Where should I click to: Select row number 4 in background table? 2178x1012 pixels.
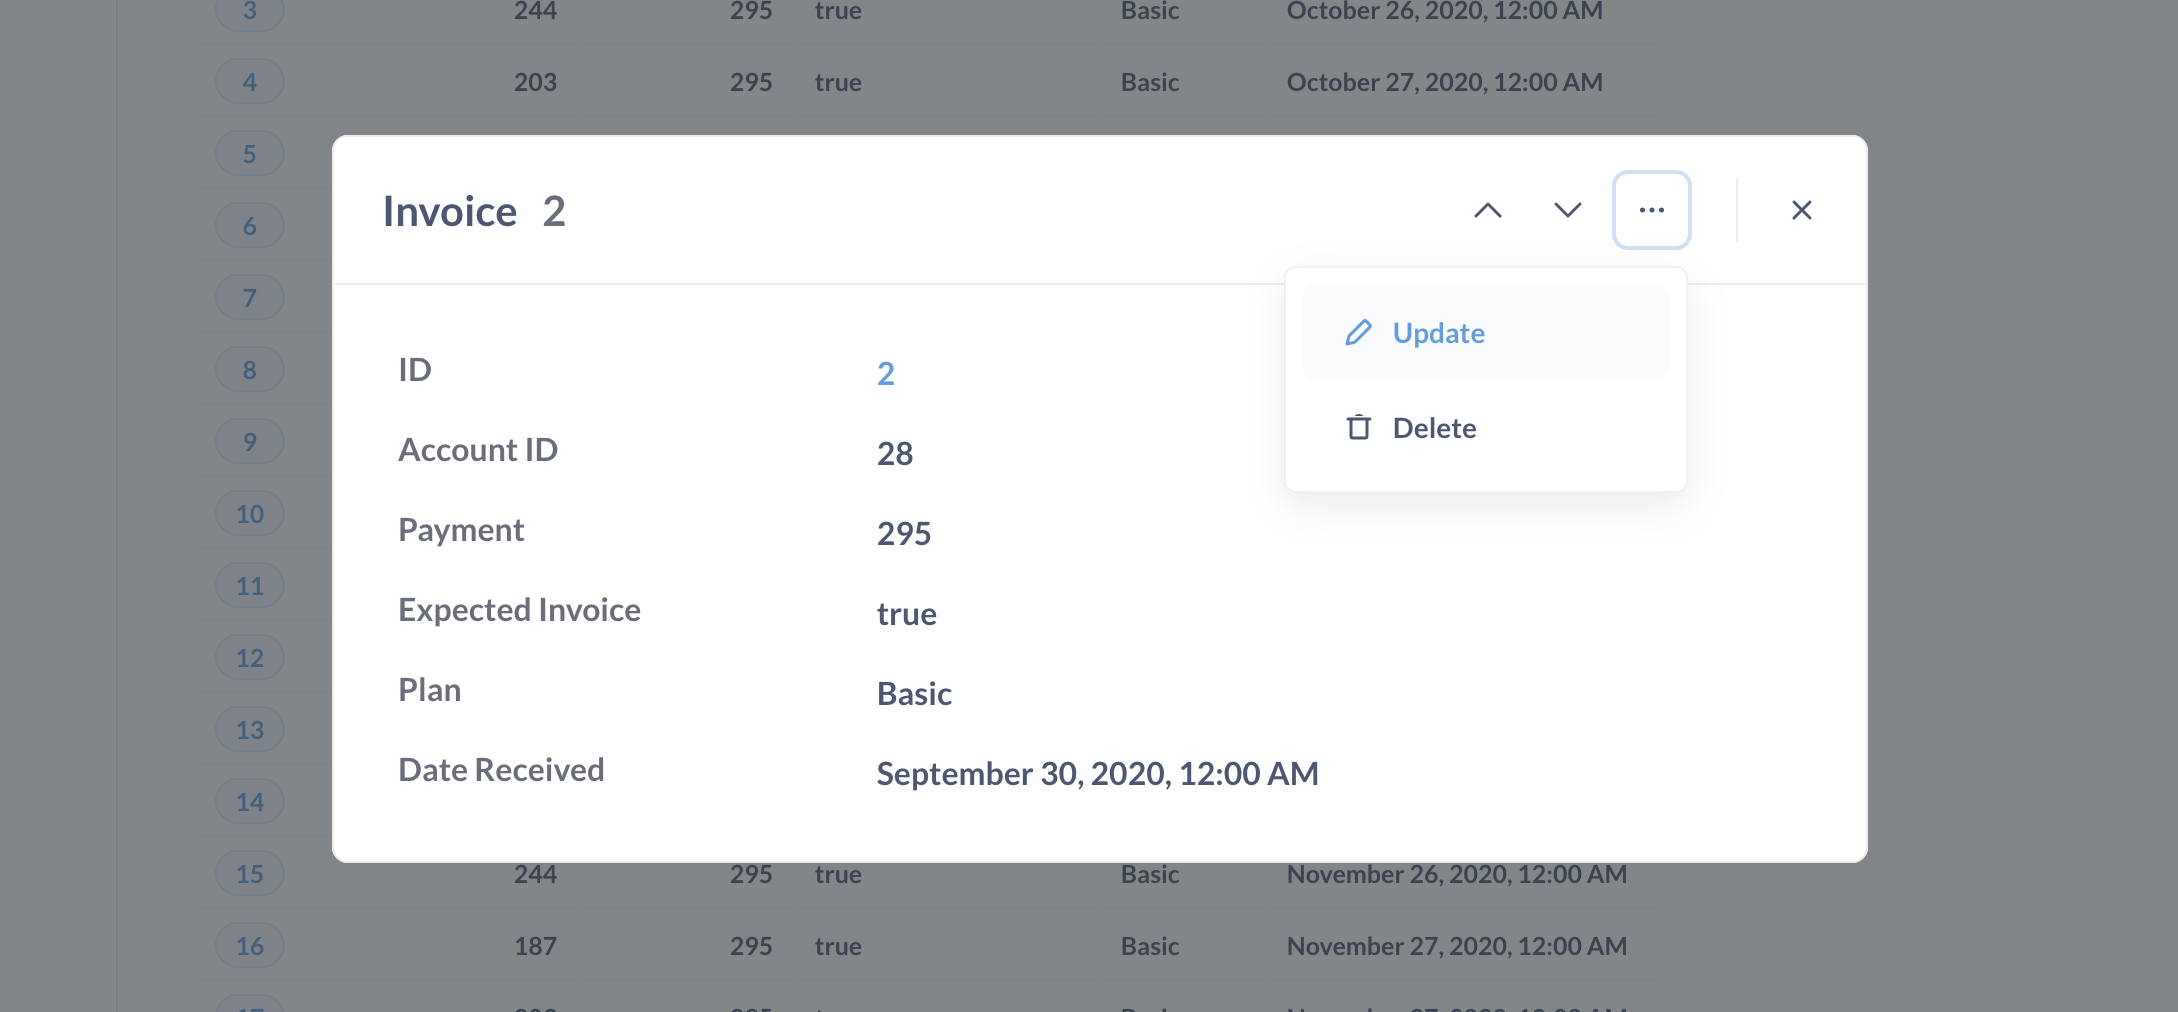249,81
